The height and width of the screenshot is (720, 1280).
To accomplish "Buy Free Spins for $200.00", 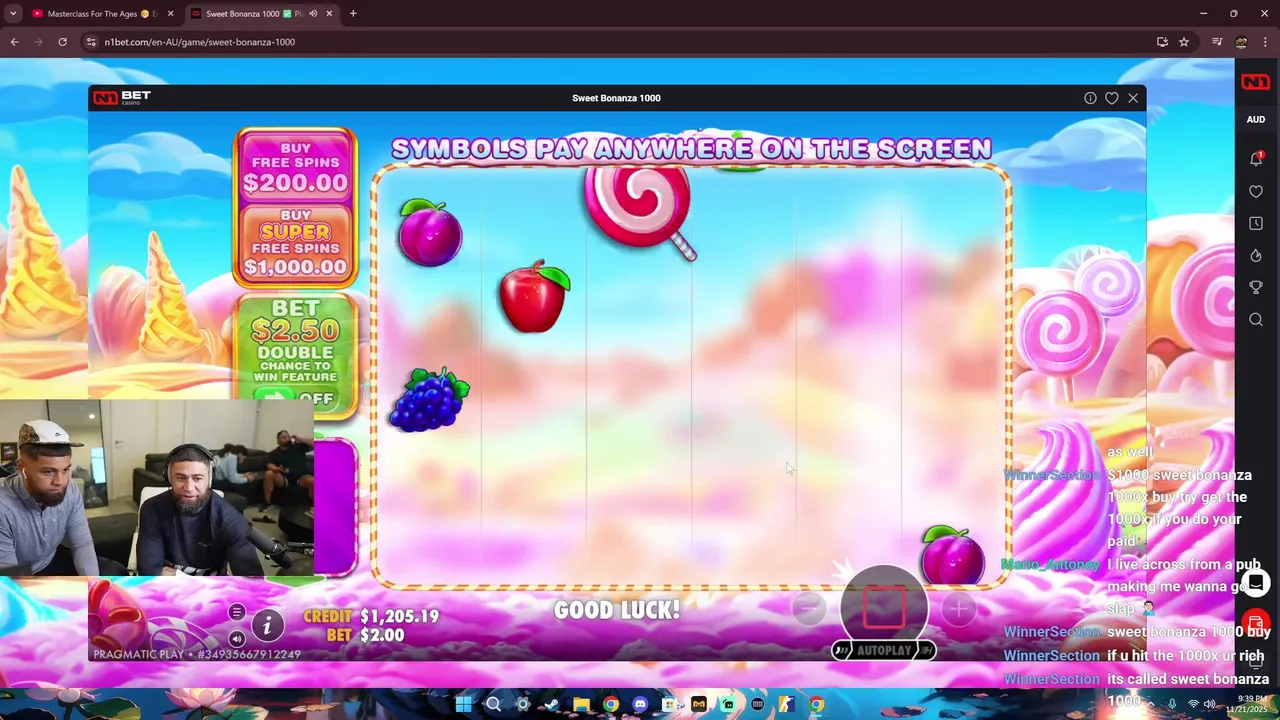I will click(x=295, y=168).
